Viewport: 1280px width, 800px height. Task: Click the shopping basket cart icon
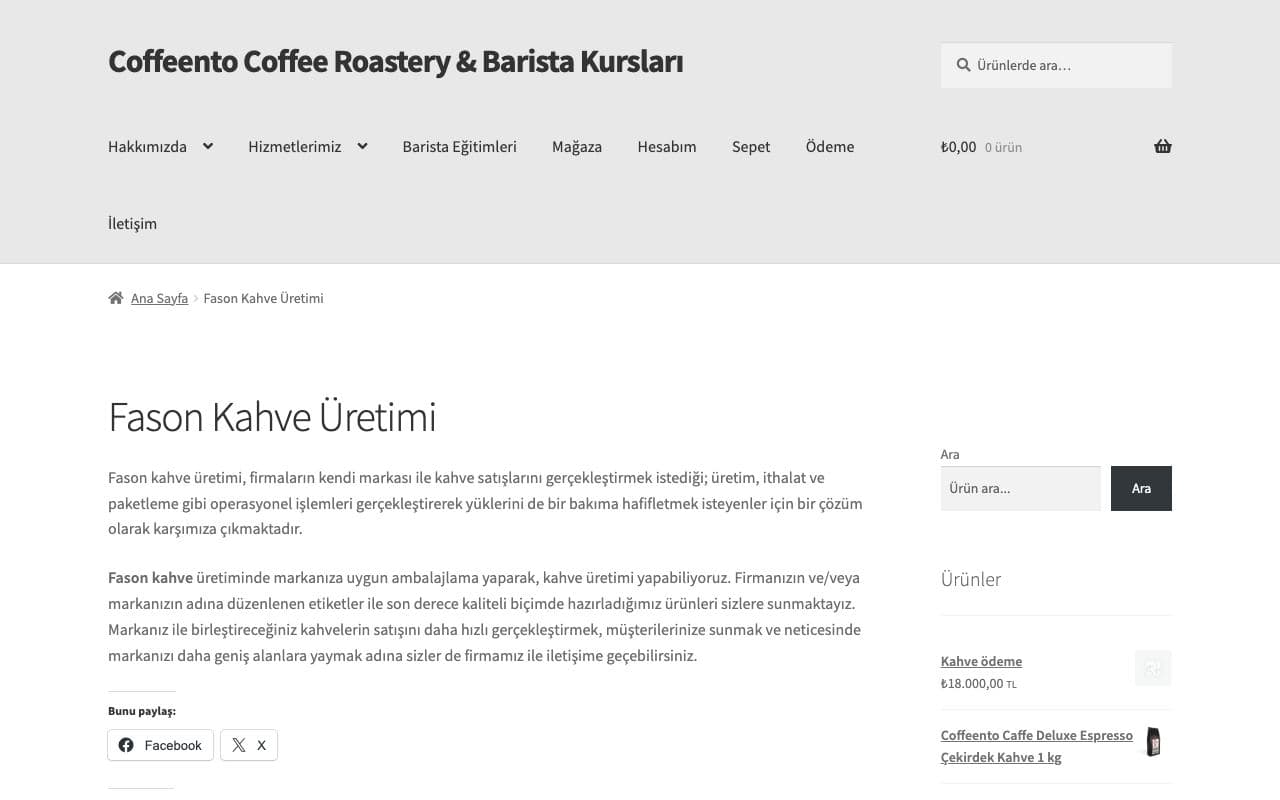click(1162, 146)
